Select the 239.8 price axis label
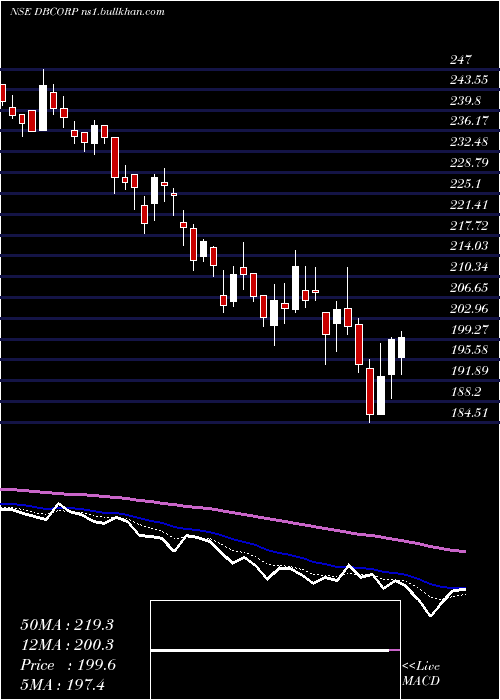 (465, 101)
